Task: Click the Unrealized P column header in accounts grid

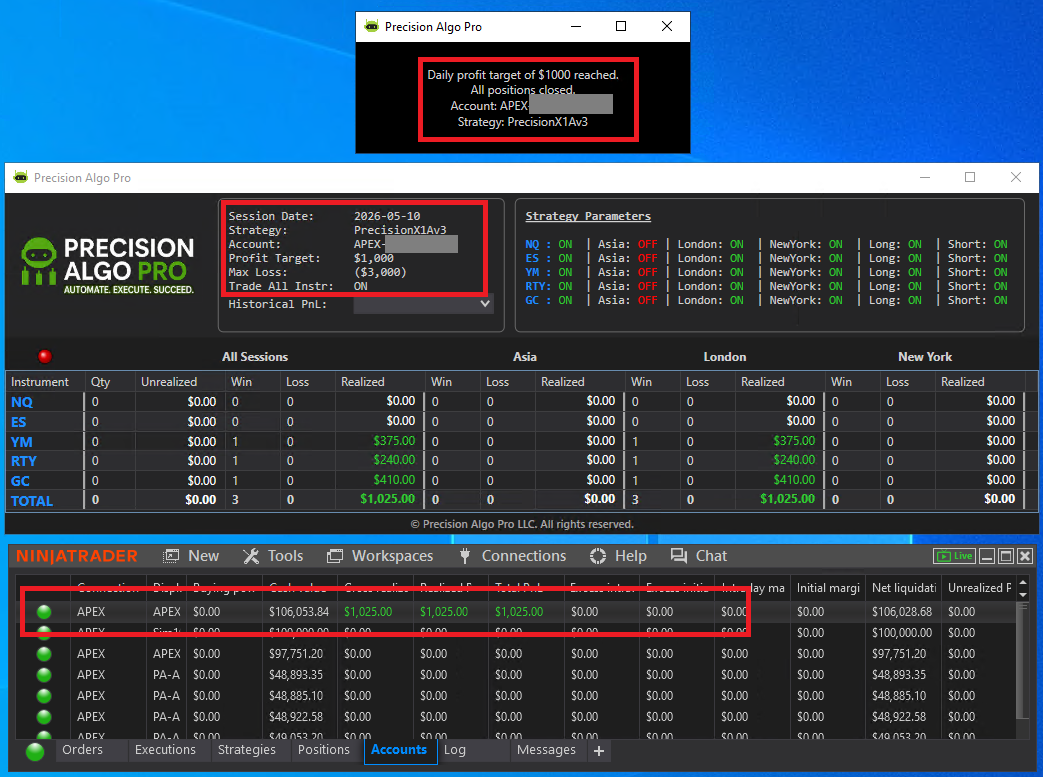Action: pos(979,587)
